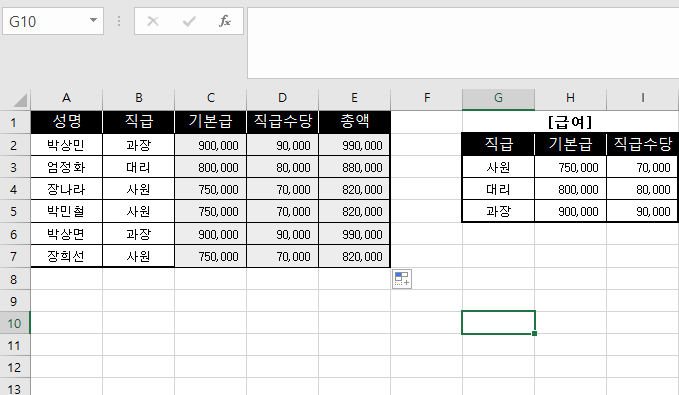Click the cell with name 박민철

tap(66, 211)
